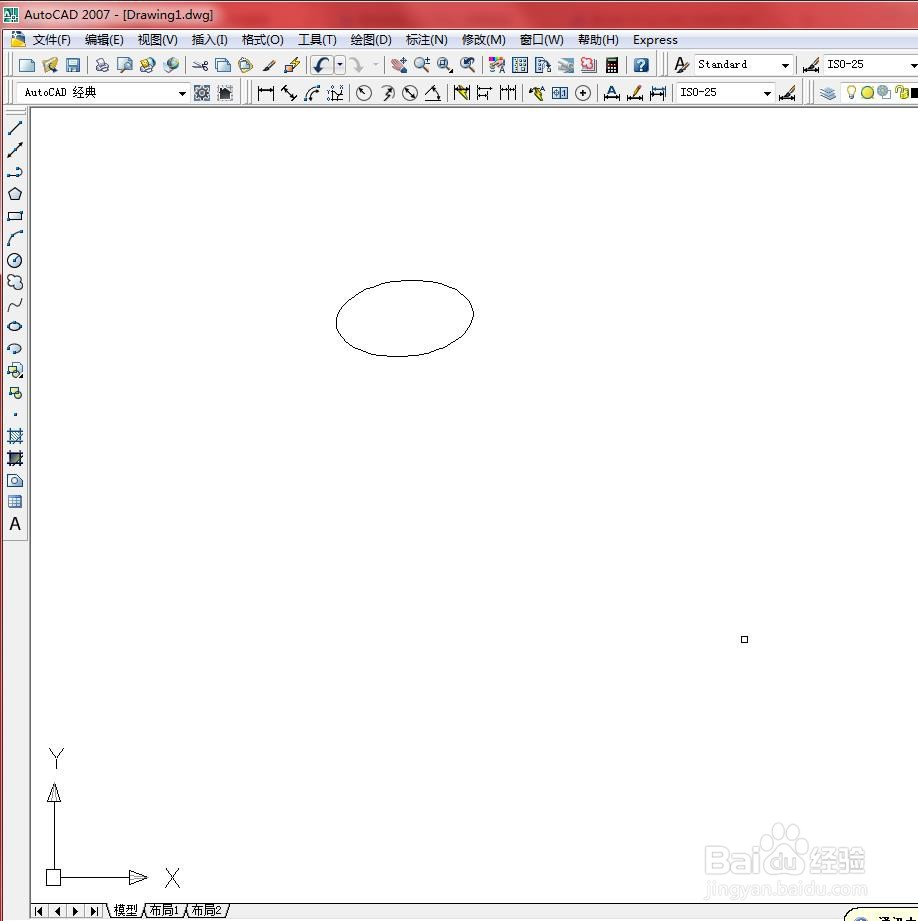Click the Diameter Dimension tool
Image resolution: width=918 pixels, height=921 pixels.
[410, 93]
